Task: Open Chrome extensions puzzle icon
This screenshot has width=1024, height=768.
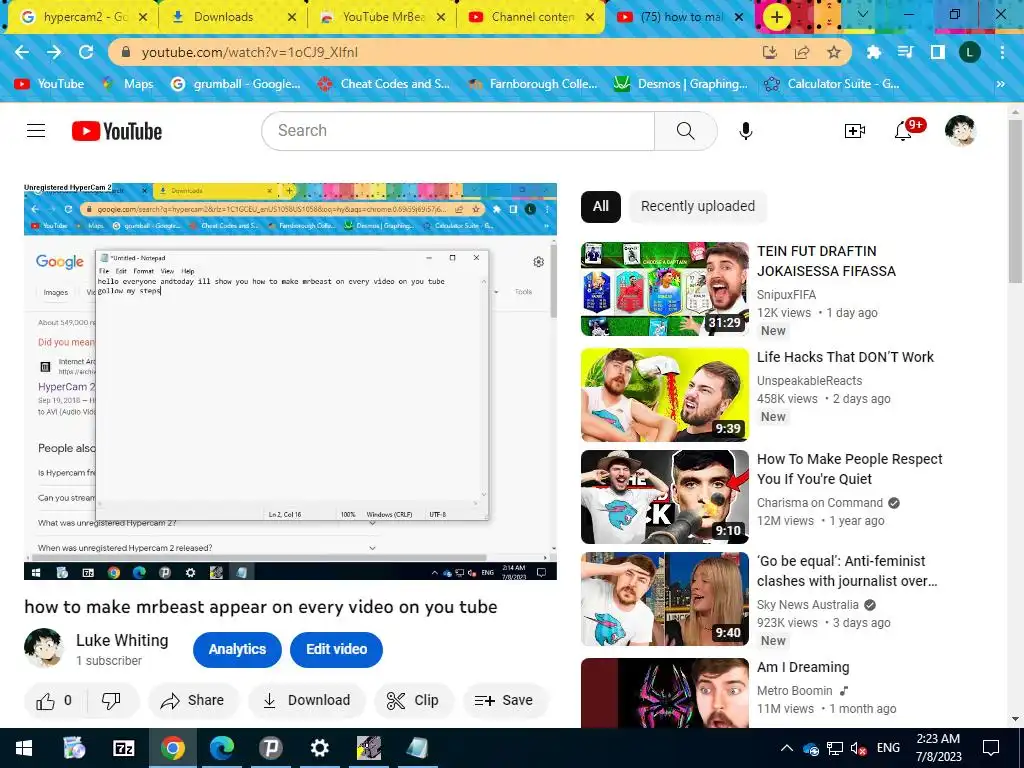Action: click(x=873, y=52)
